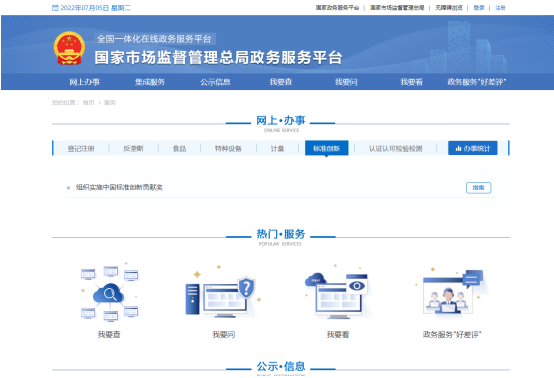Click the calendar icon beside the date
Screen dimensions: 554x378
point(55,8)
